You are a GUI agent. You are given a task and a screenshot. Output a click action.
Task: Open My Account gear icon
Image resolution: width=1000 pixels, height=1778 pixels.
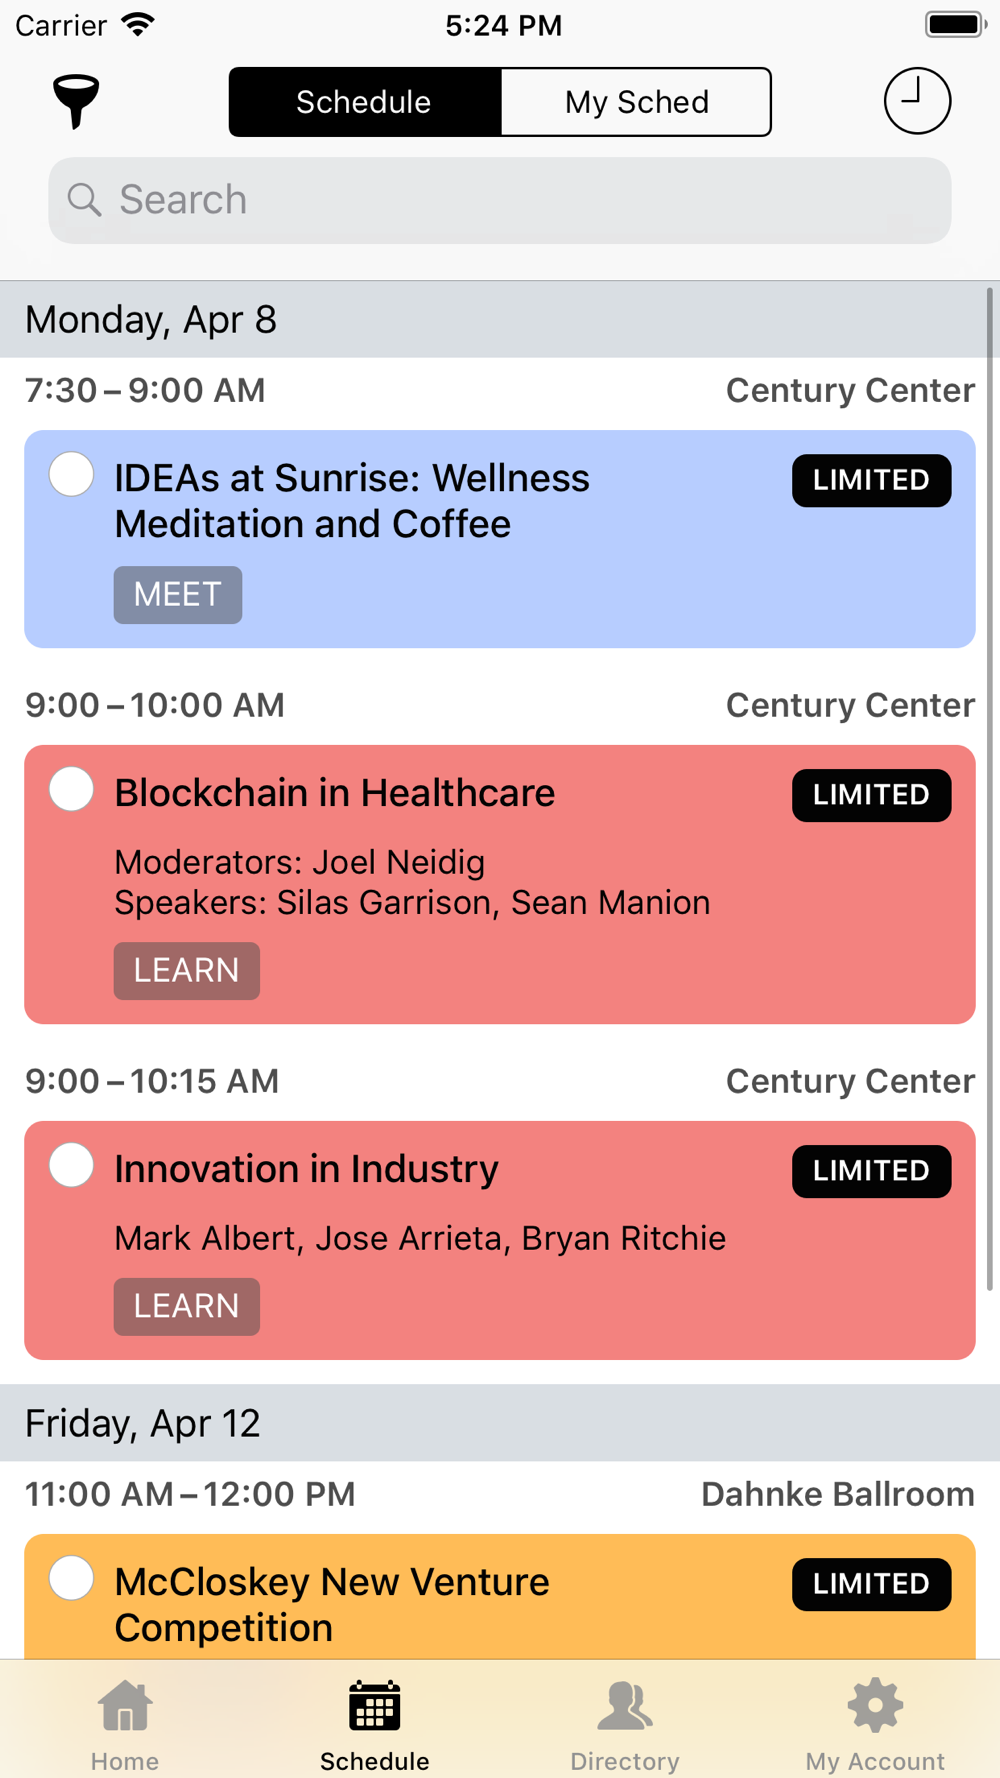(x=875, y=1705)
